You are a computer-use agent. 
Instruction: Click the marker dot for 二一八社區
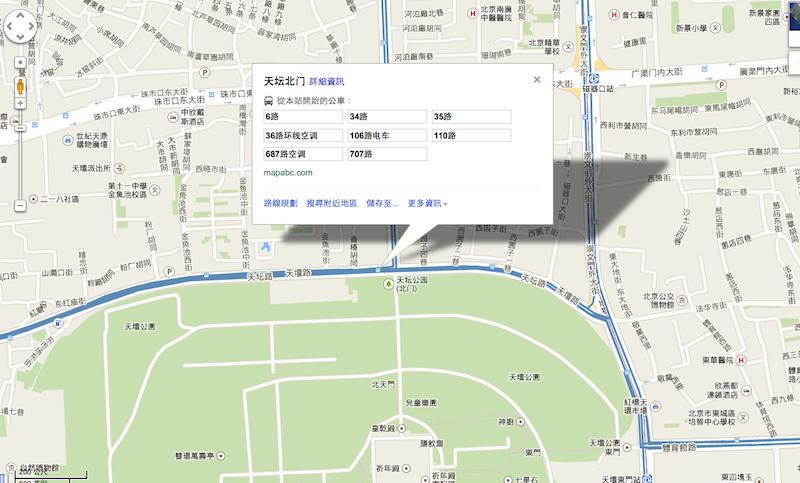[x=33, y=198]
